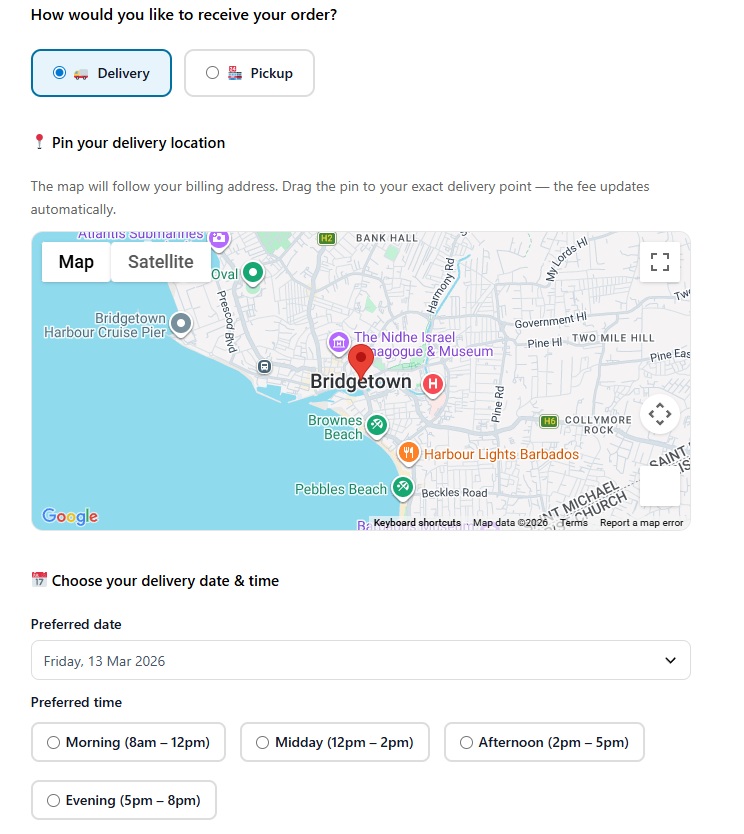Screen dimensions: 744x834
Task: Toggle fullscreen map view
Action: [659, 262]
